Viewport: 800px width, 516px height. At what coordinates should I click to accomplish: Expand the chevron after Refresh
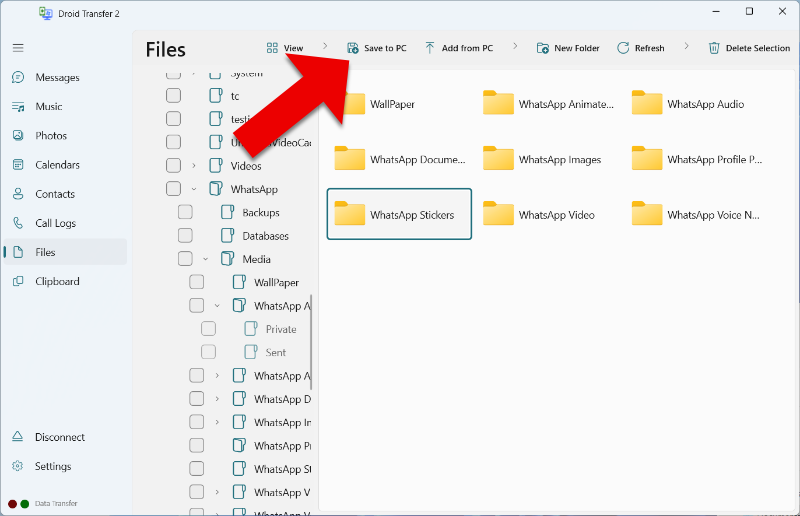point(686,46)
